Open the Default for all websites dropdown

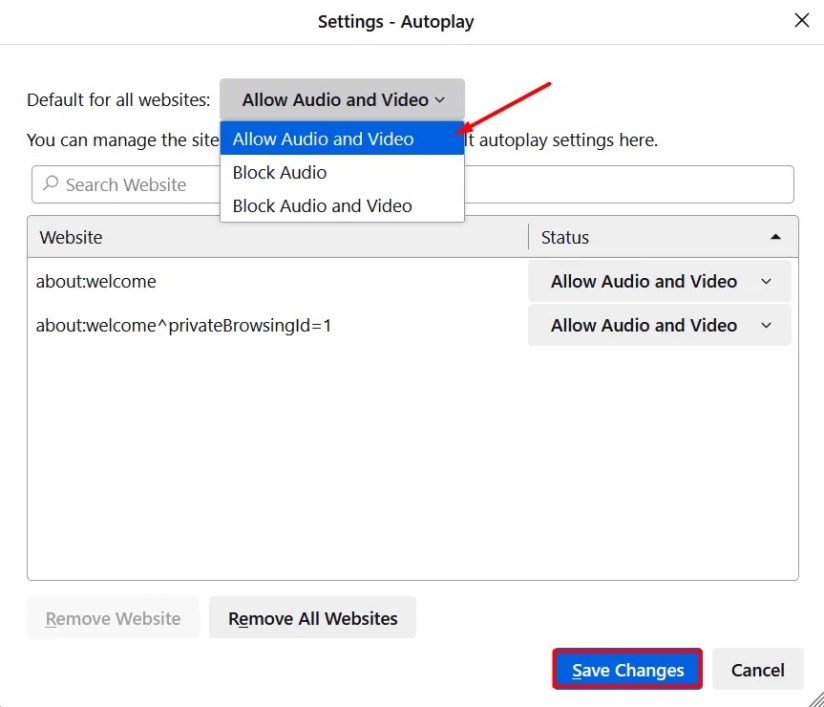342,100
